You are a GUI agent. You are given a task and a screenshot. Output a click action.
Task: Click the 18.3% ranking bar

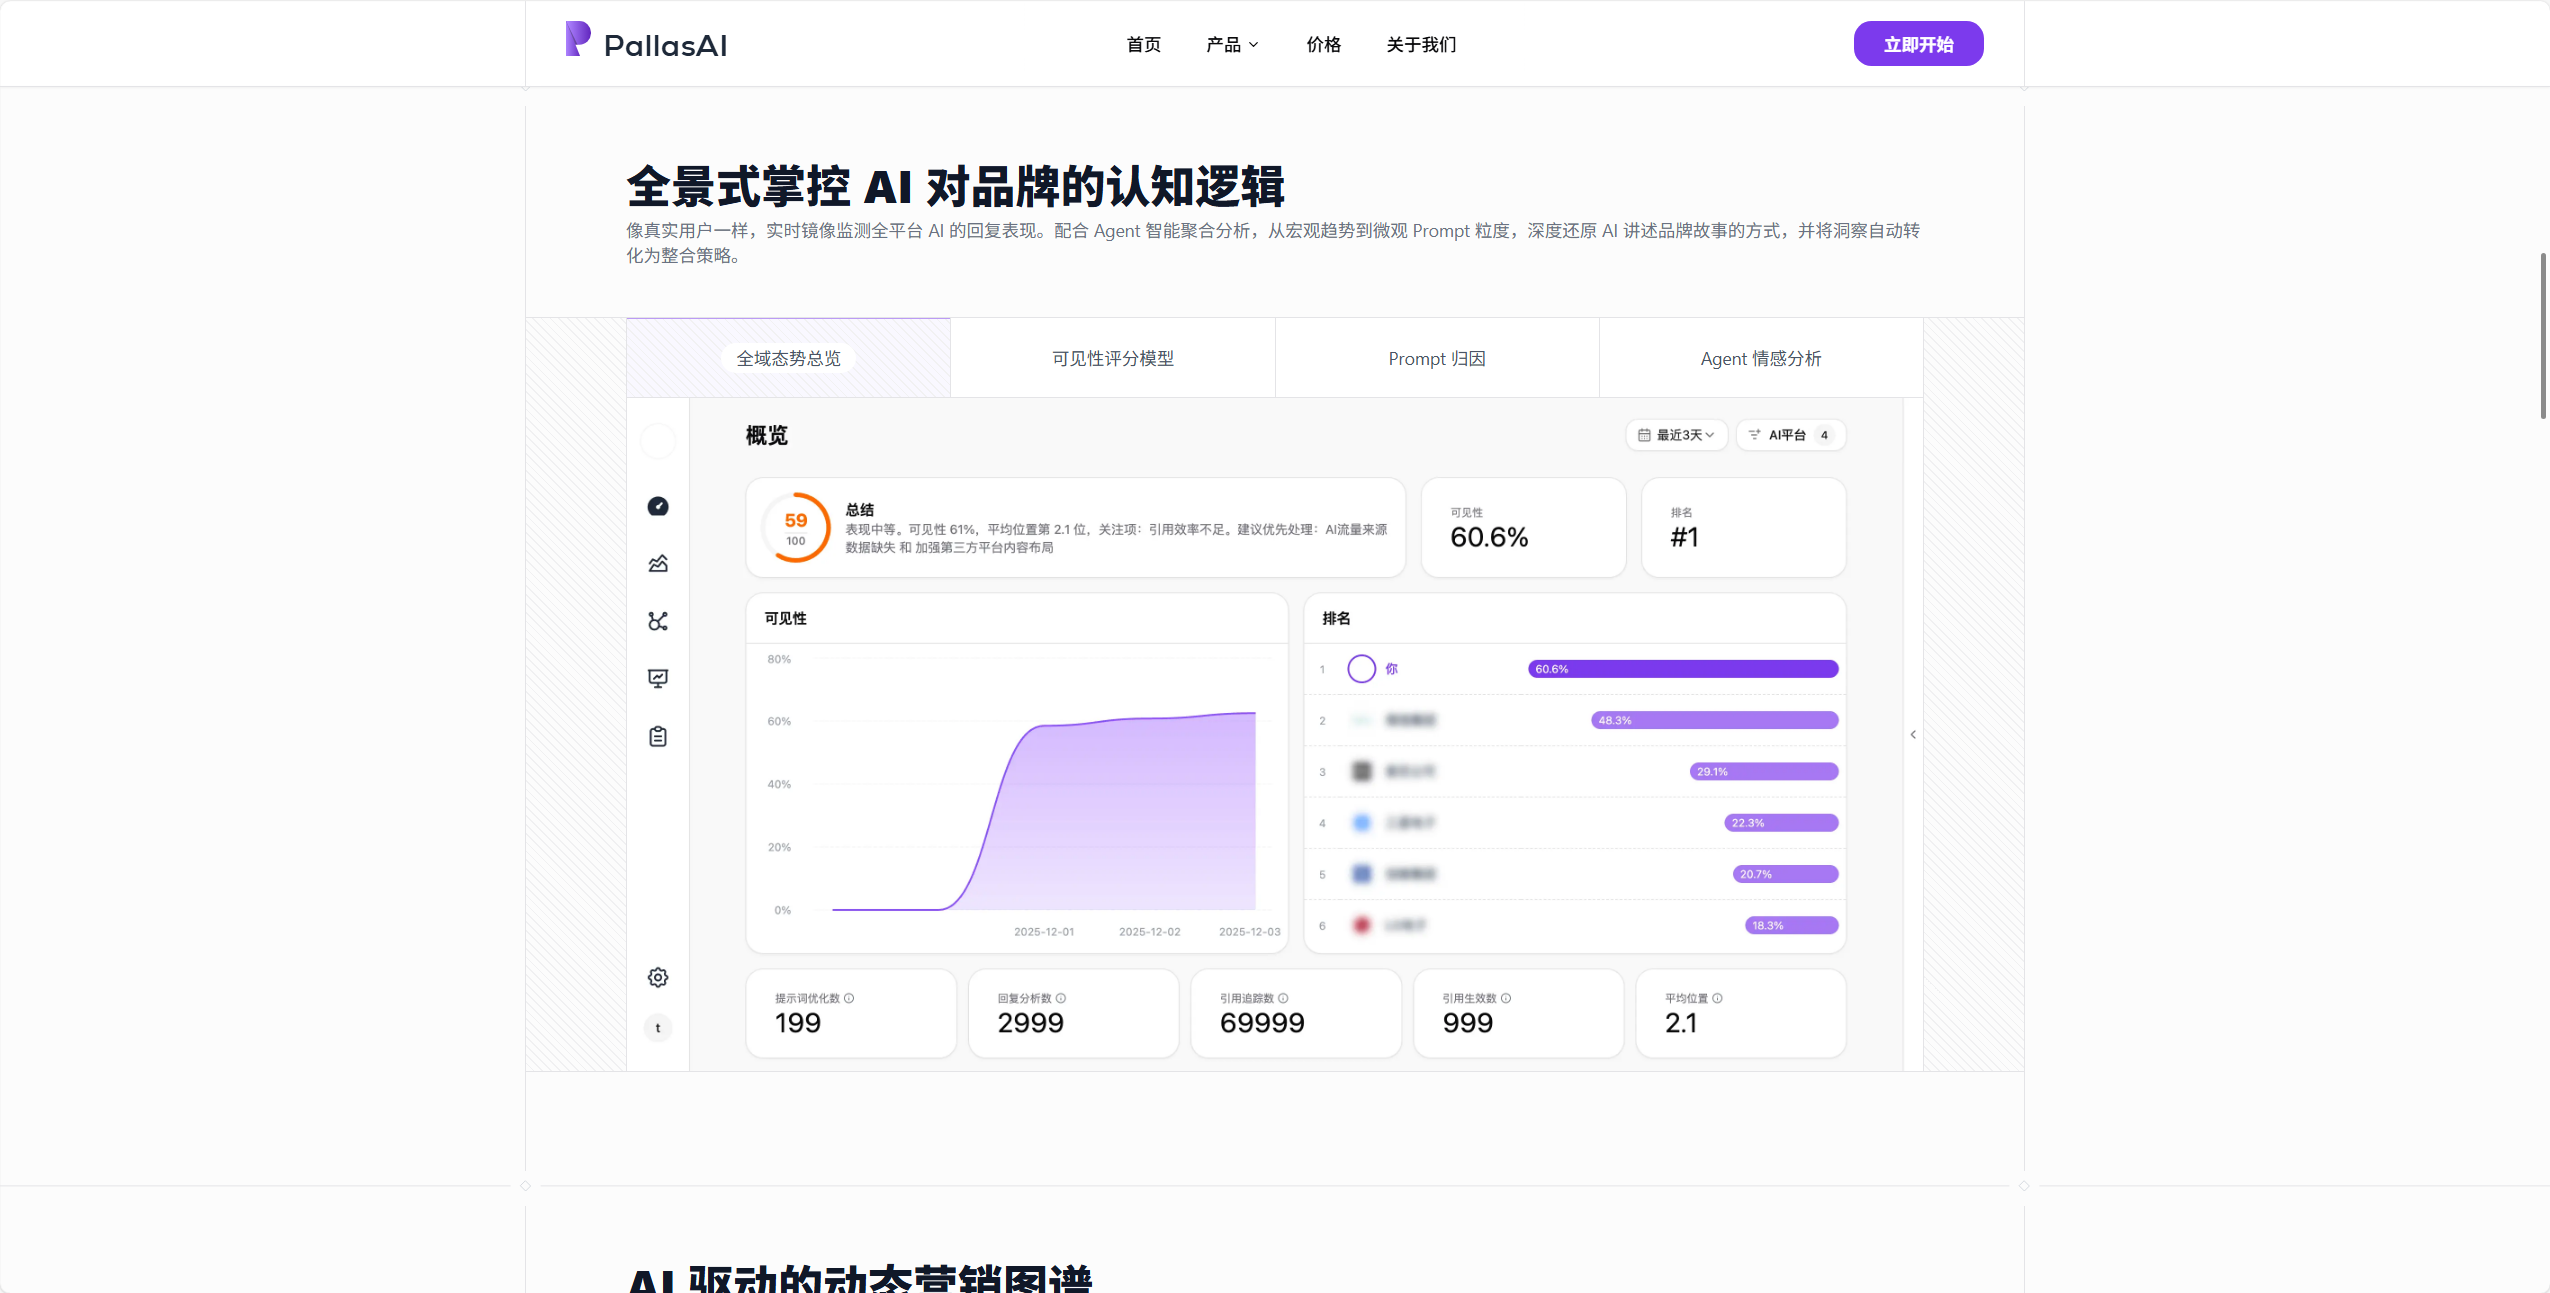coord(1792,925)
